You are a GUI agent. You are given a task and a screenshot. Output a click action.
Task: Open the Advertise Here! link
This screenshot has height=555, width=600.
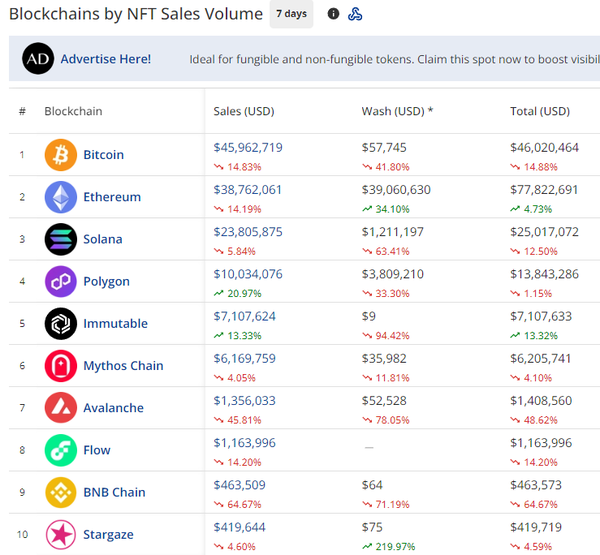(x=106, y=59)
